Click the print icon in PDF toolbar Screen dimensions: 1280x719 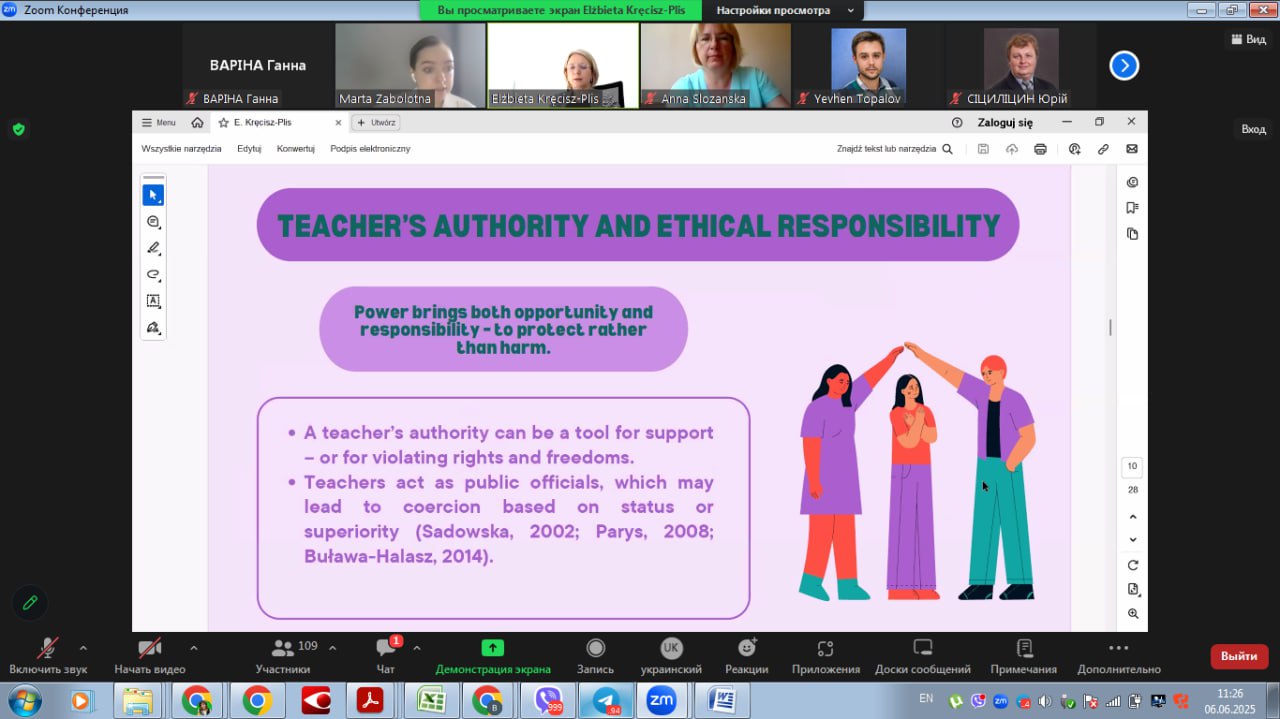point(1040,149)
